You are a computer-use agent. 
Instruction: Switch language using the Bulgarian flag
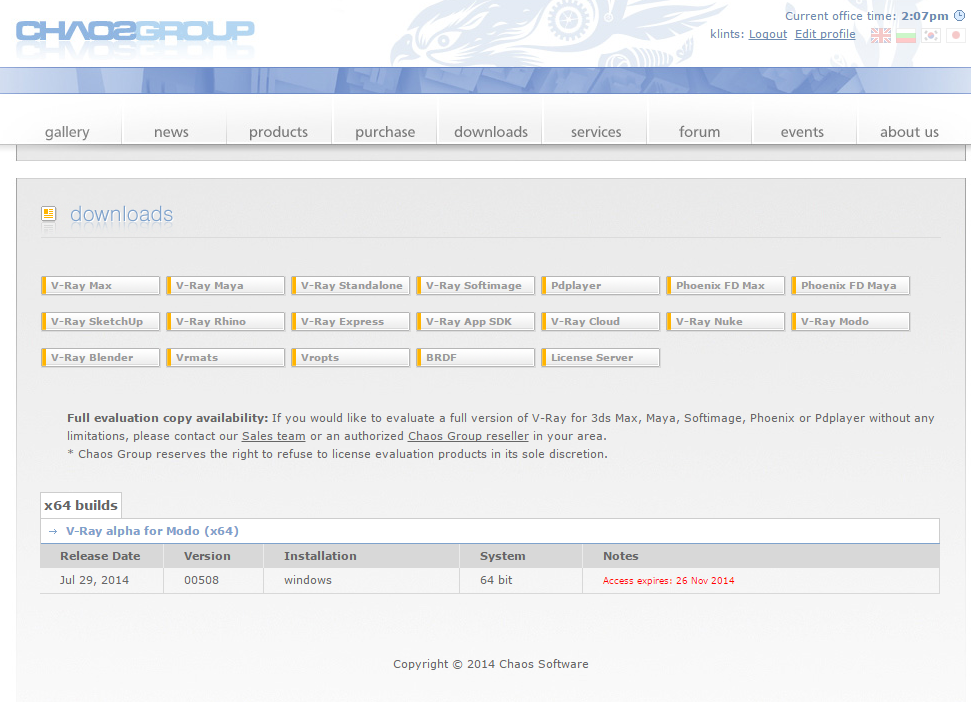point(905,35)
